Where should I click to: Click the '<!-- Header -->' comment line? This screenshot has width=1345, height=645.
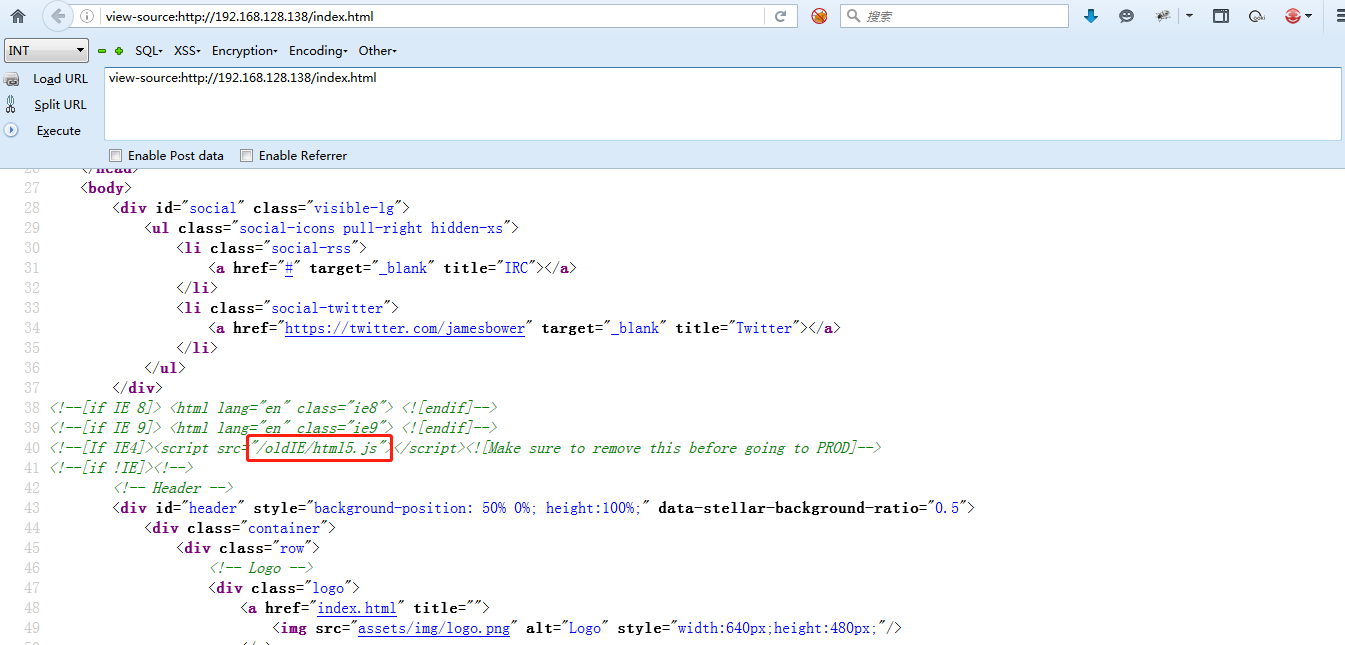click(173, 488)
